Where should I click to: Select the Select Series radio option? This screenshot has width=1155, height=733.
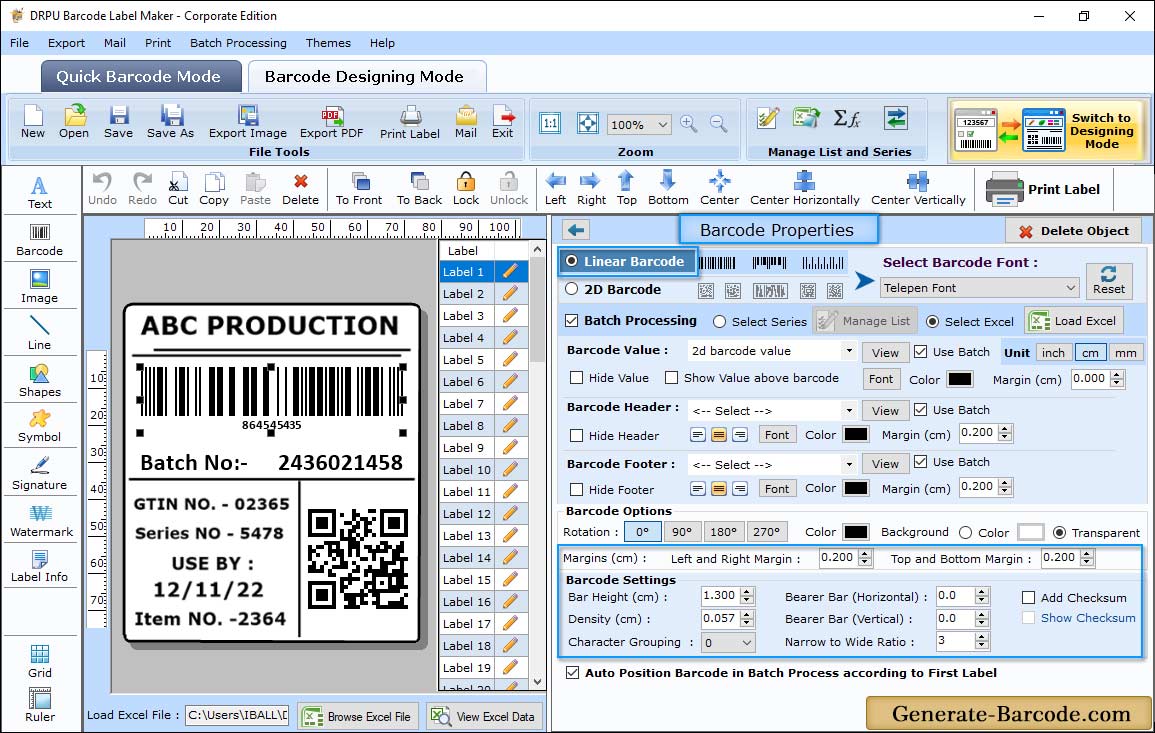click(720, 322)
